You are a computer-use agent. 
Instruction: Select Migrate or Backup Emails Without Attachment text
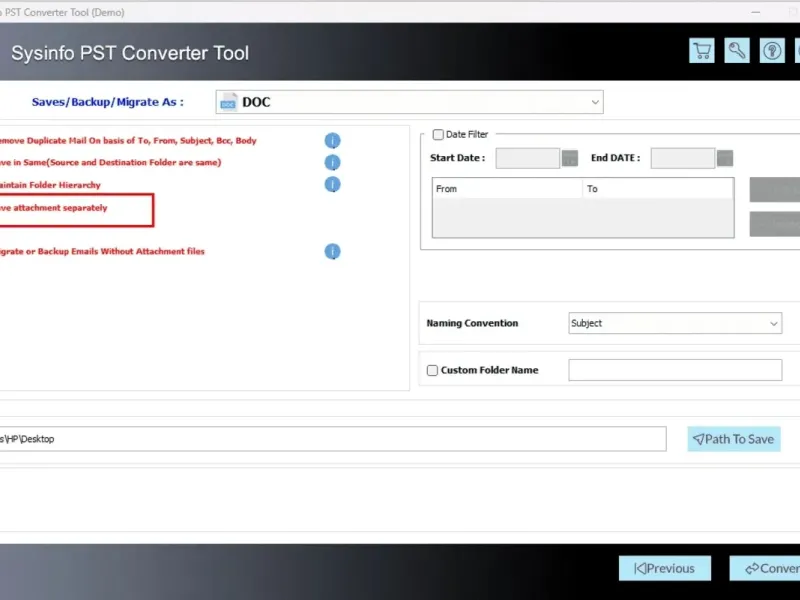tap(102, 252)
